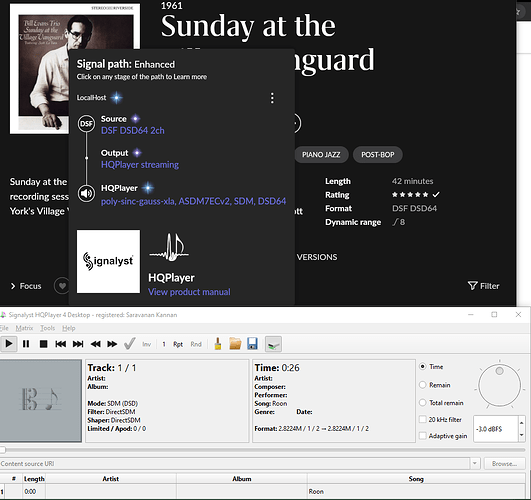The height and width of the screenshot is (500, 531).
Task: Click the sparkle icon next to LocalHost
Action: click(x=116, y=98)
